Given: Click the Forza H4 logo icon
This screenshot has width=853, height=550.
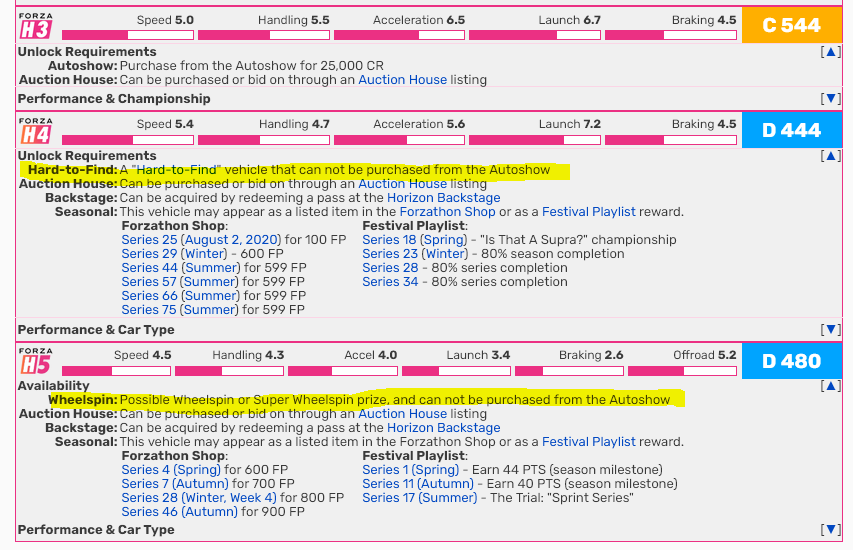Looking at the screenshot, I should pyautogui.click(x=35, y=130).
